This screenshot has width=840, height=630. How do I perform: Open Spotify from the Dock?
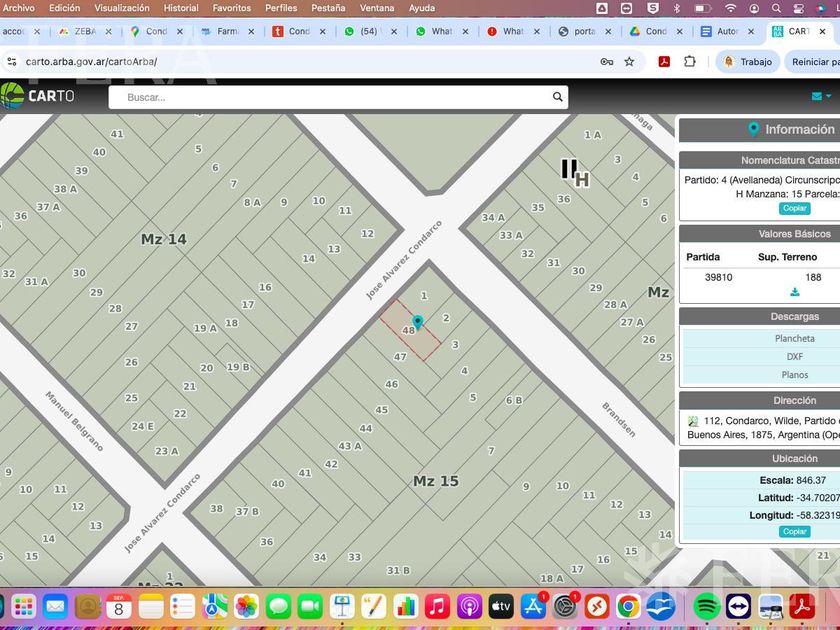(706, 606)
